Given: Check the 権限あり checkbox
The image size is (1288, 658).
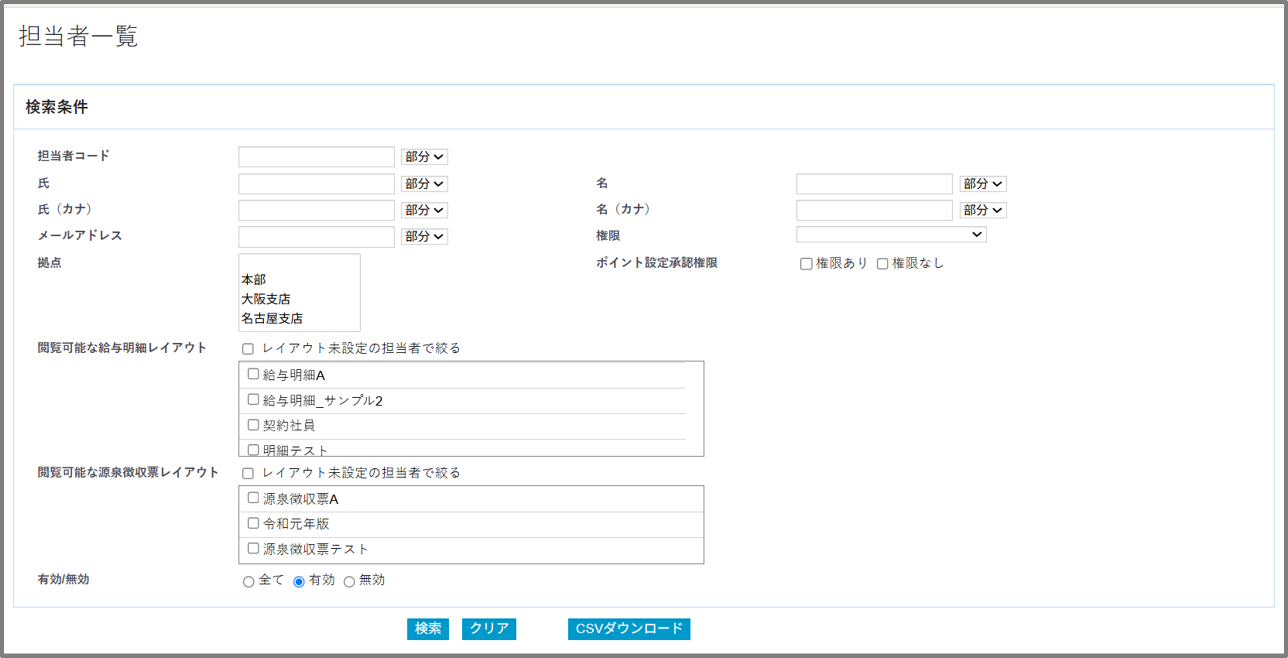Looking at the screenshot, I should coord(806,264).
